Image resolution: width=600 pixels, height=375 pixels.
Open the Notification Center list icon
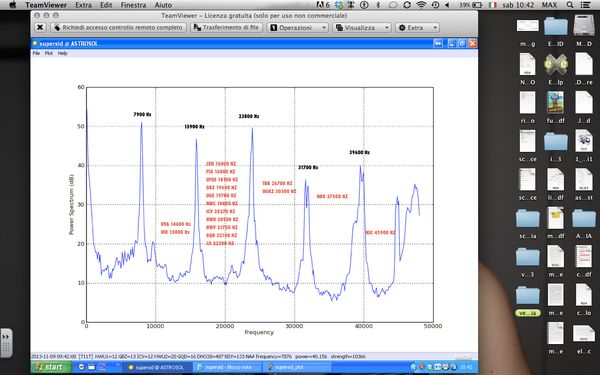point(585,5)
